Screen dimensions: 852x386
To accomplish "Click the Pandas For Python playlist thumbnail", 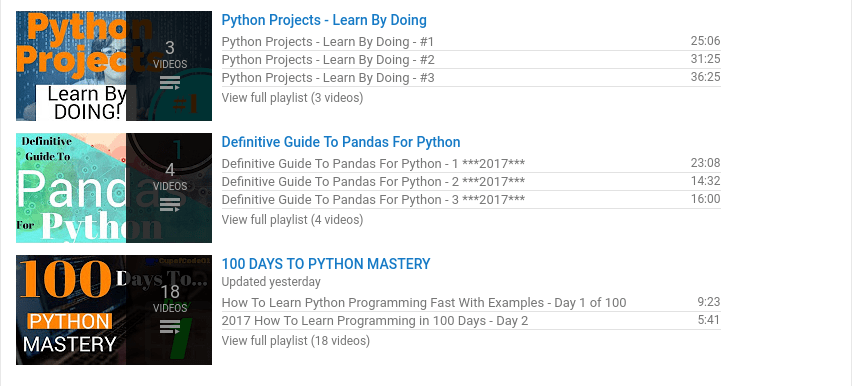I will (x=114, y=188).
